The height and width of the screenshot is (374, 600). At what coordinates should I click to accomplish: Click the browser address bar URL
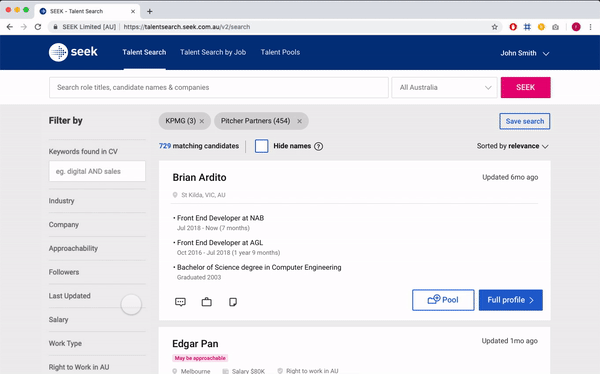187,27
